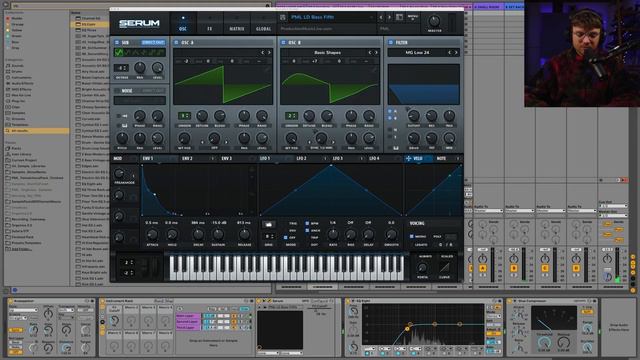
Task: Toggle the SUB oscillator enable switch
Action: (x=117, y=42)
